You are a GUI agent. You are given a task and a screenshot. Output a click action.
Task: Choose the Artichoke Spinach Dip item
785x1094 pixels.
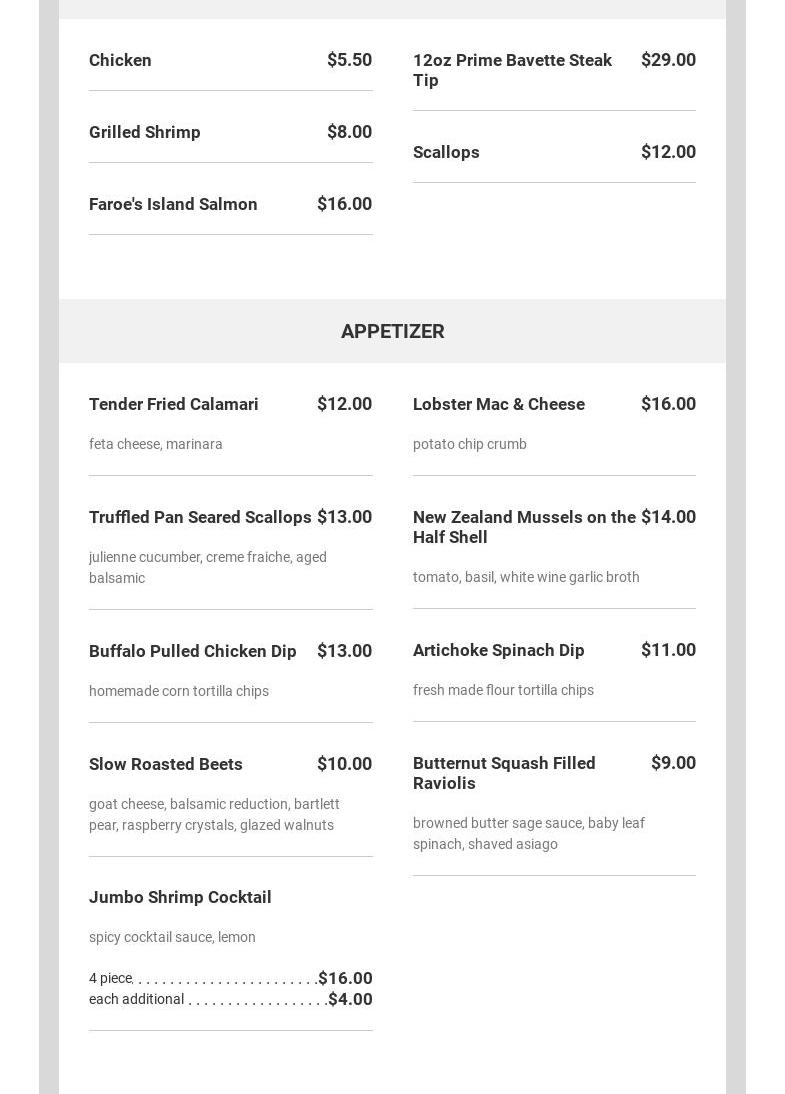point(498,650)
